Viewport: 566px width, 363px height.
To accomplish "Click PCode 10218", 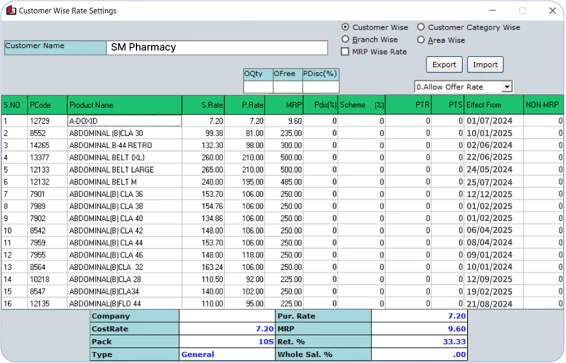I will pyautogui.click(x=47, y=279).
